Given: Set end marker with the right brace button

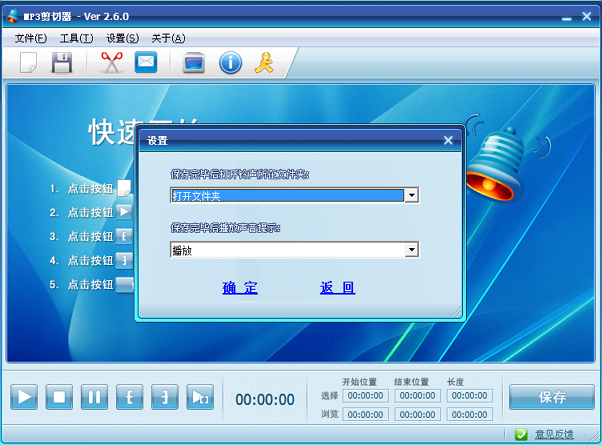Looking at the screenshot, I should (x=165, y=397).
